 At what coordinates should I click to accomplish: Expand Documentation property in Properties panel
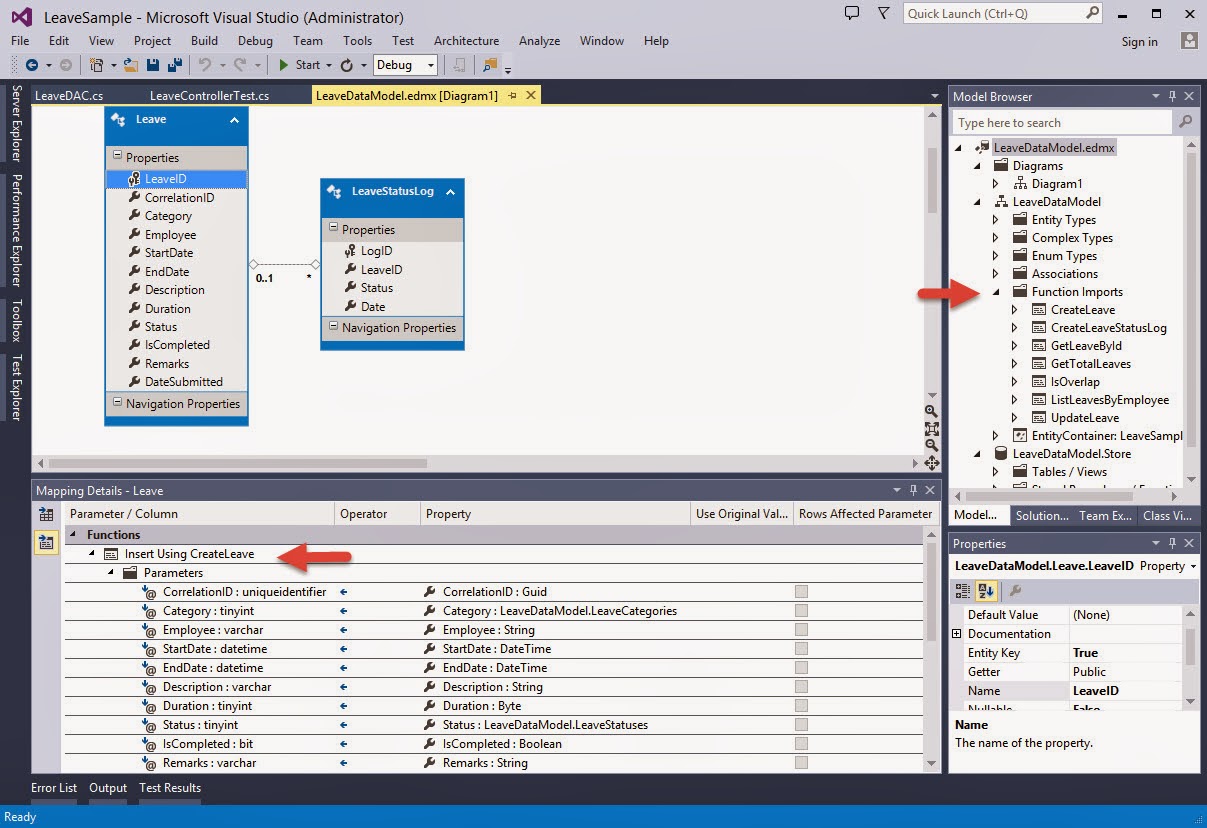956,634
